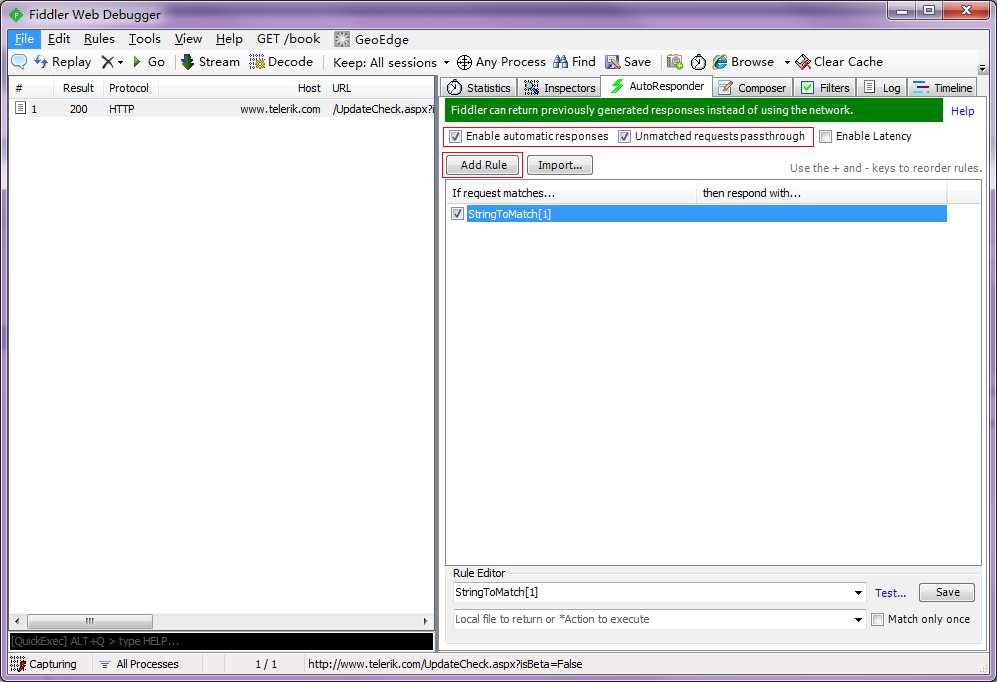Image resolution: width=997 pixels, height=682 pixels.
Task: Click Any Process target icon
Action: pos(464,62)
